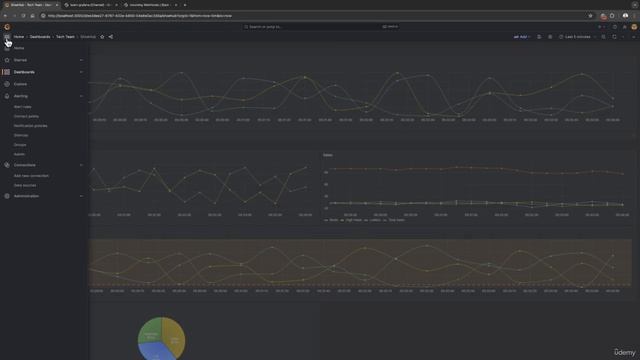Open the user avatar menu
This screenshot has width=640, height=360.
(x=634, y=27)
